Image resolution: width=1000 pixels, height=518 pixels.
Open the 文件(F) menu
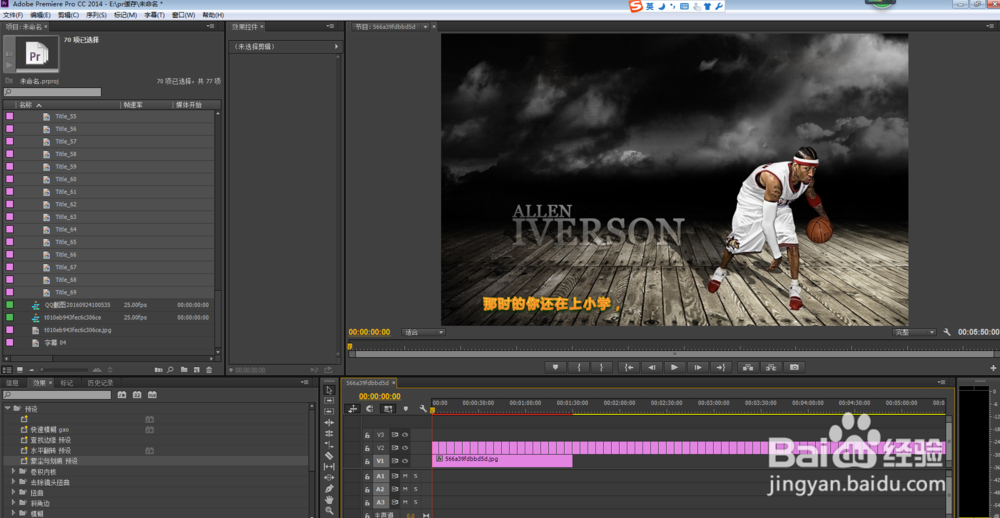tap(13, 15)
